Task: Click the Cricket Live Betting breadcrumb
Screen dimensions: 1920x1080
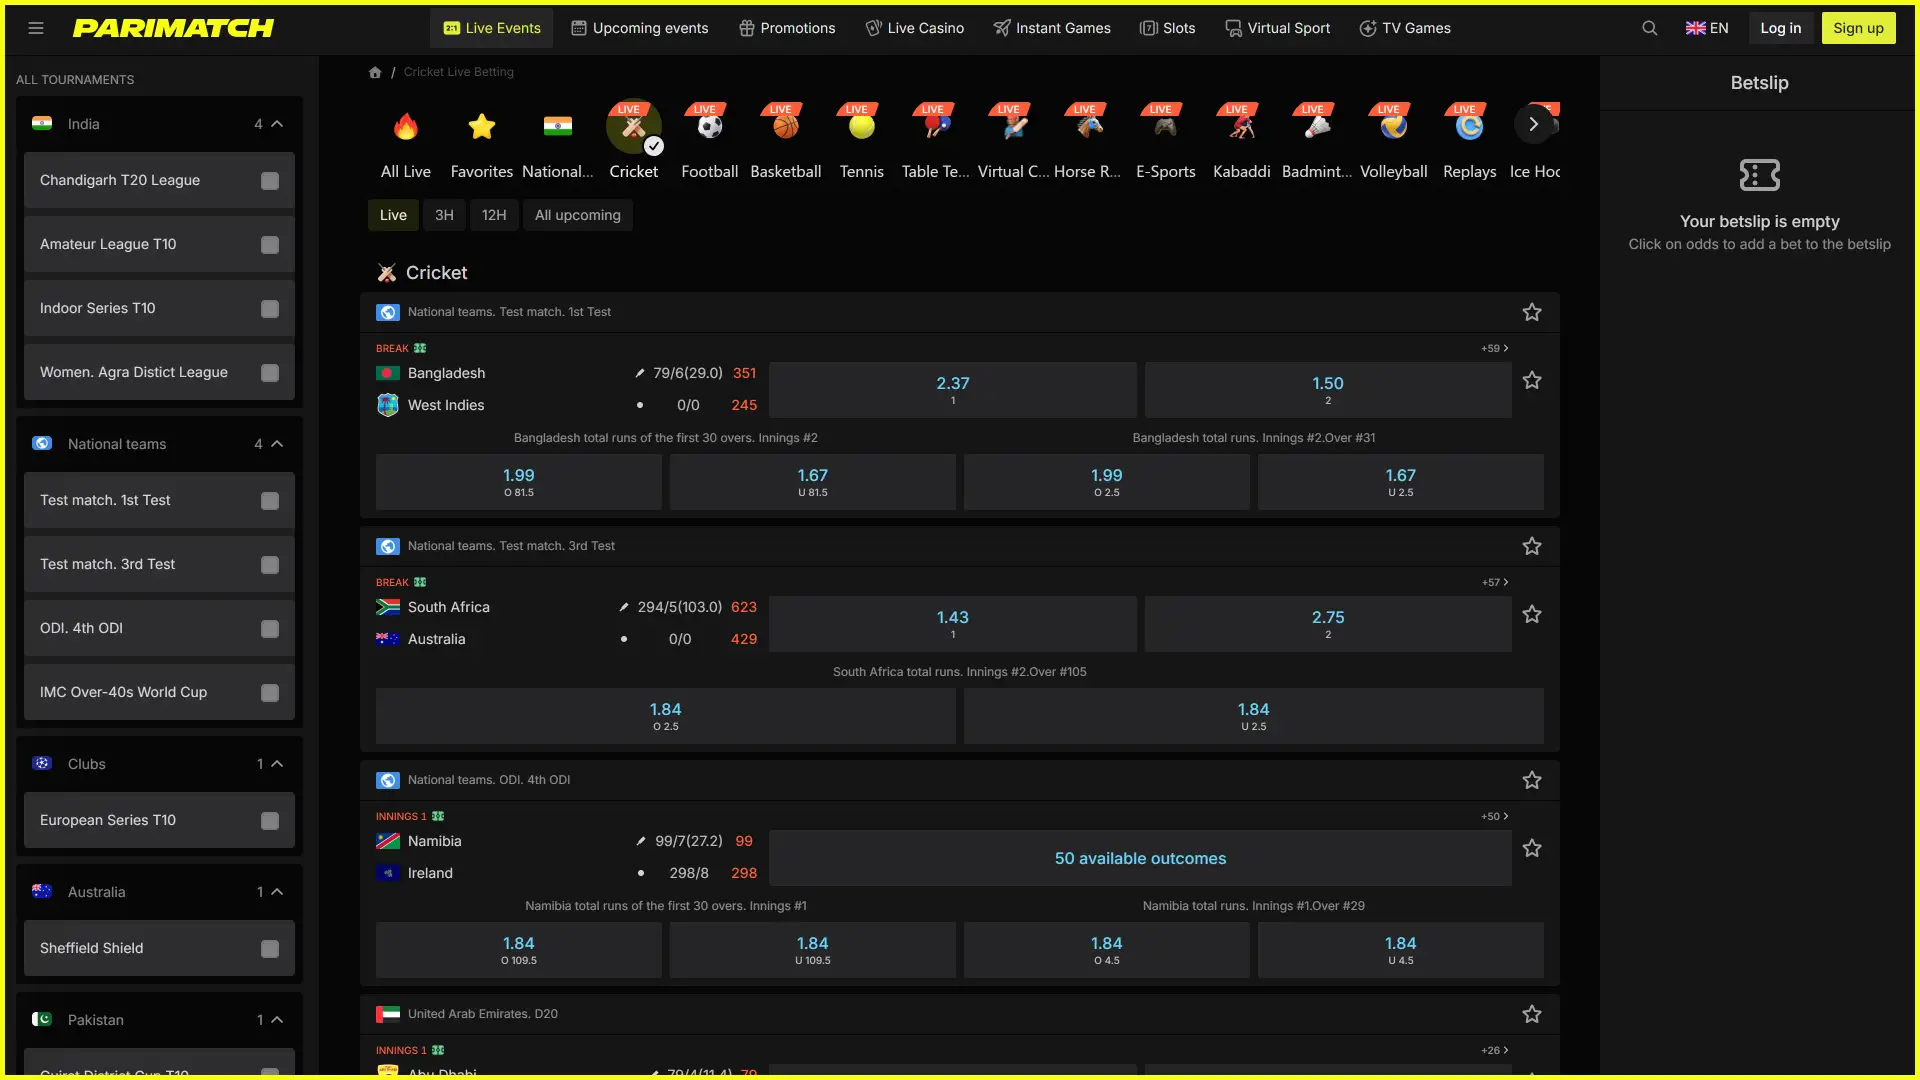Action: [x=459, y=72]
